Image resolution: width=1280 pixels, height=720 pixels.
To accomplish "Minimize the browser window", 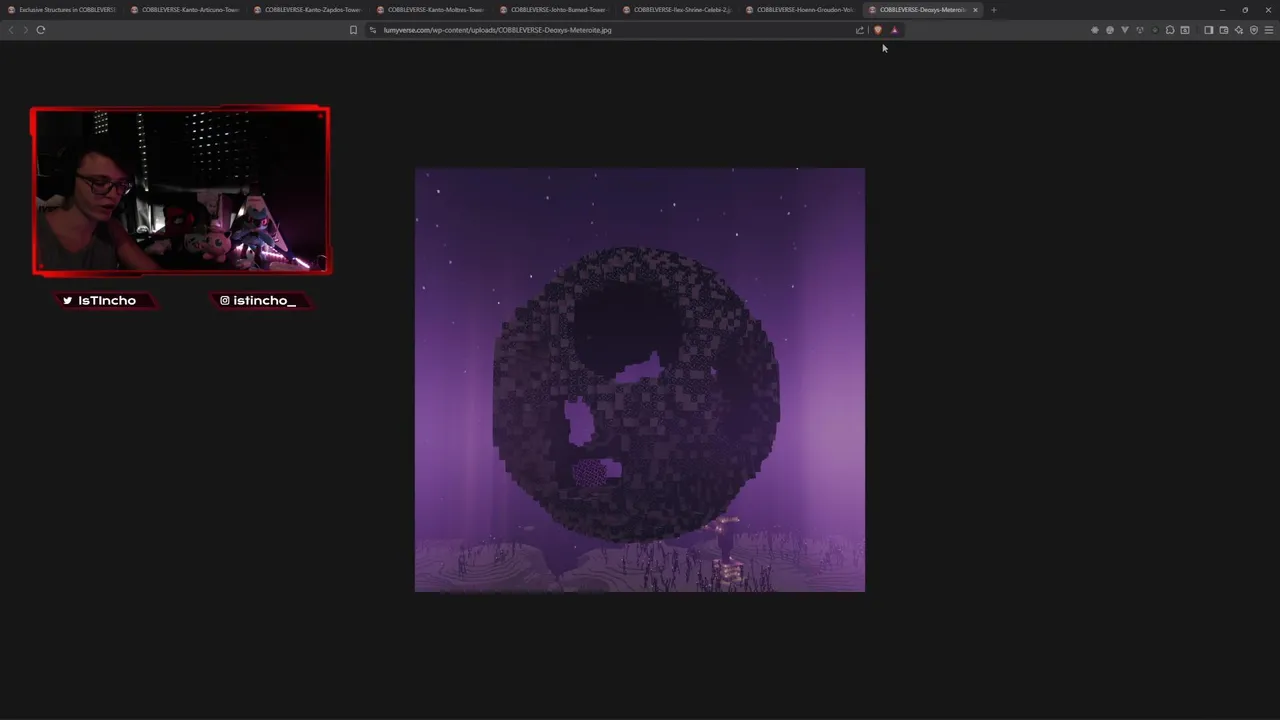I will (x=1222, y=10).
